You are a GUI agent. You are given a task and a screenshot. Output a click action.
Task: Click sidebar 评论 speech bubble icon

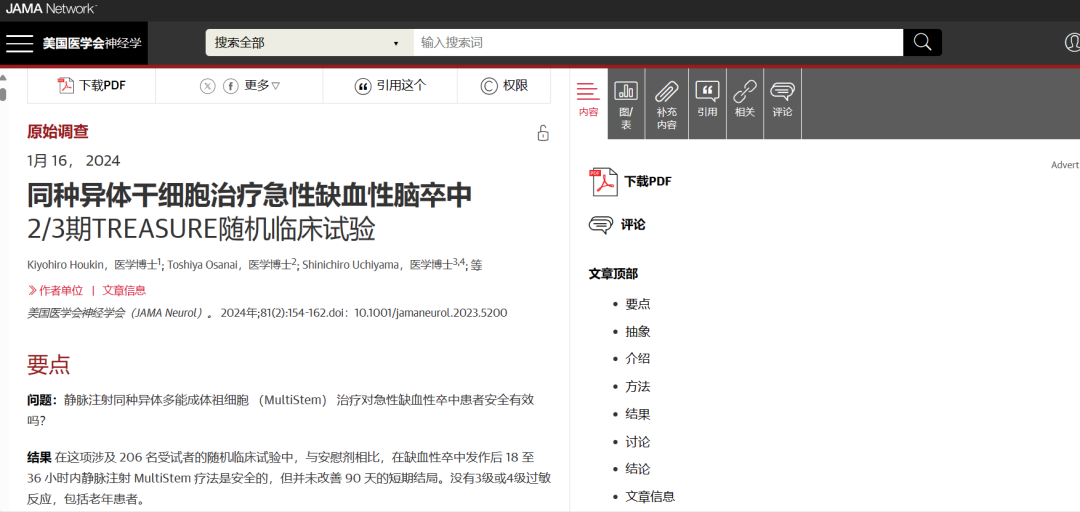pyautogui.click(x=601, y=225)
